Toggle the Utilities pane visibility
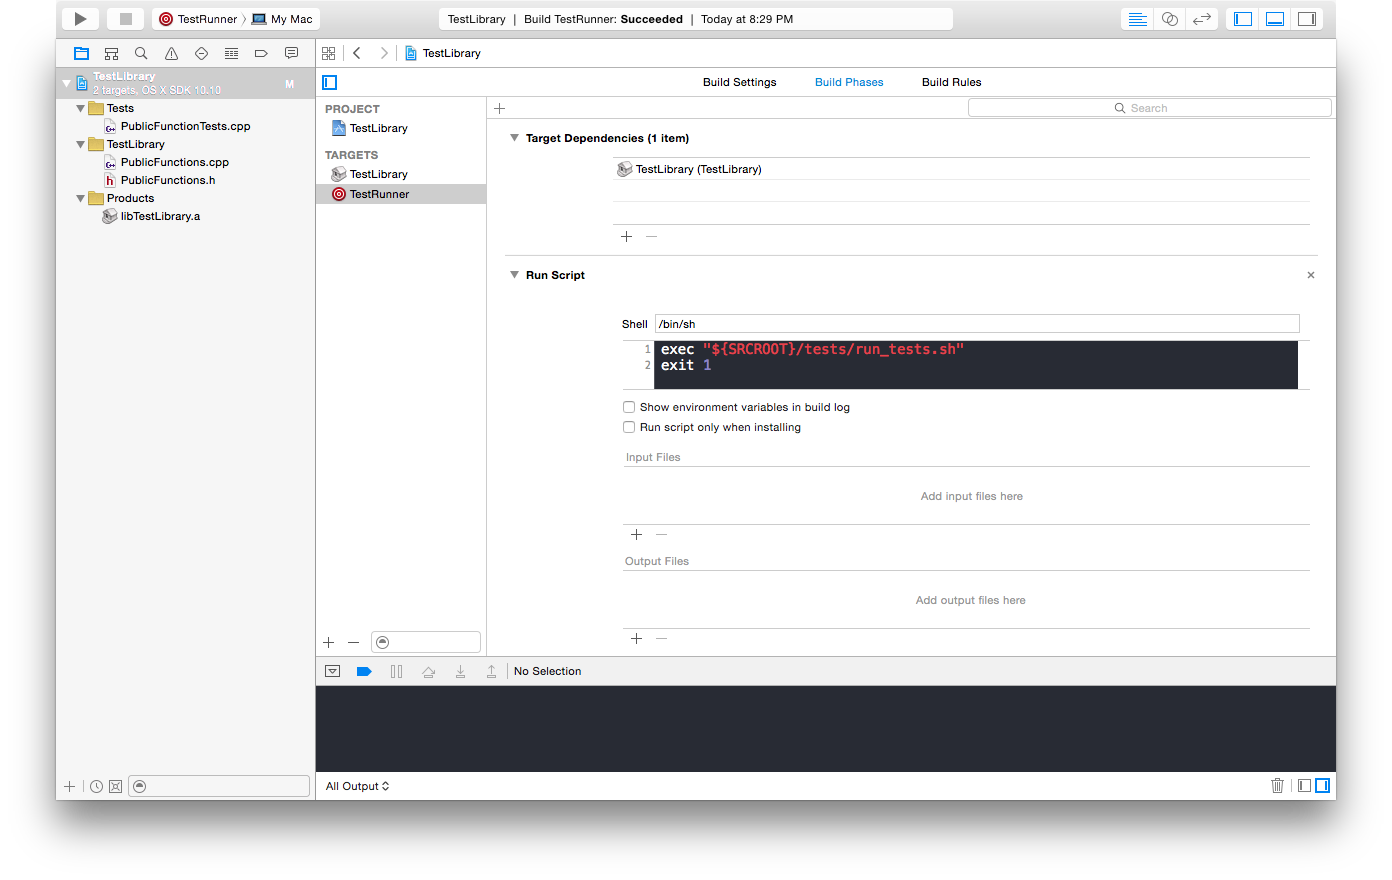The width and height of the screenshot is (1392, 880). click(1307, 19)
